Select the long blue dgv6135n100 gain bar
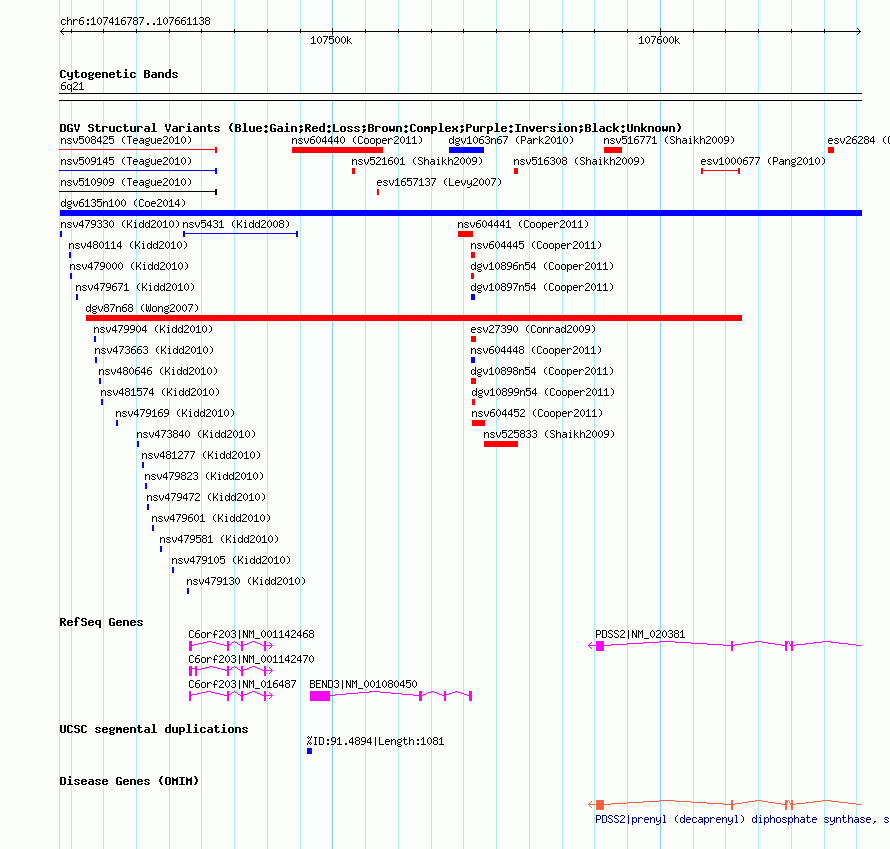Screen dimensions: 890x849 (x=460, y=213)
